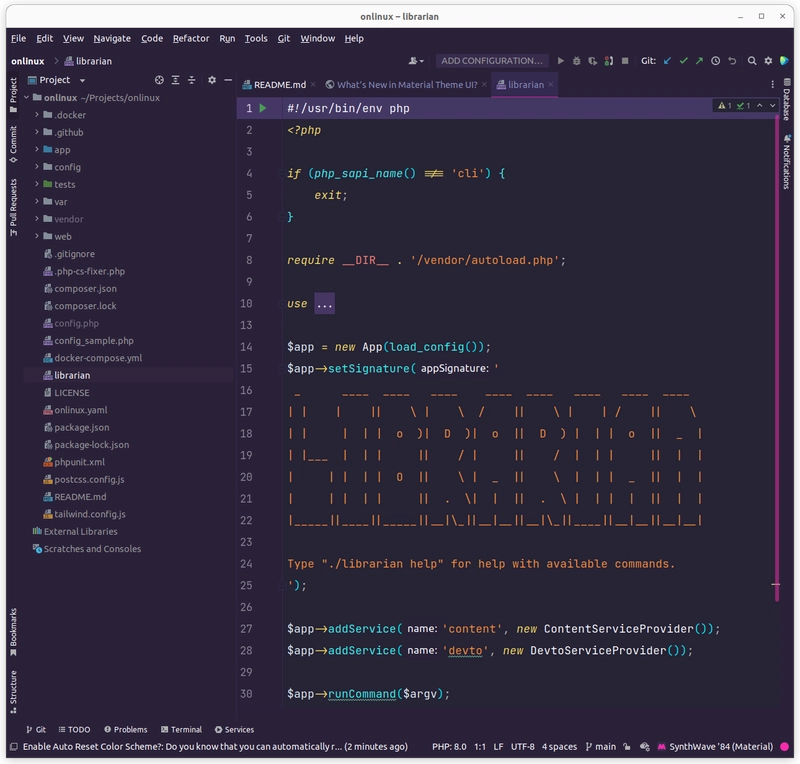Image resolution: width=800 pixels, height=764 pixels.
Task: Open the Pull Requests tool window
Action: pyautogui.click(x=13, y=207)
